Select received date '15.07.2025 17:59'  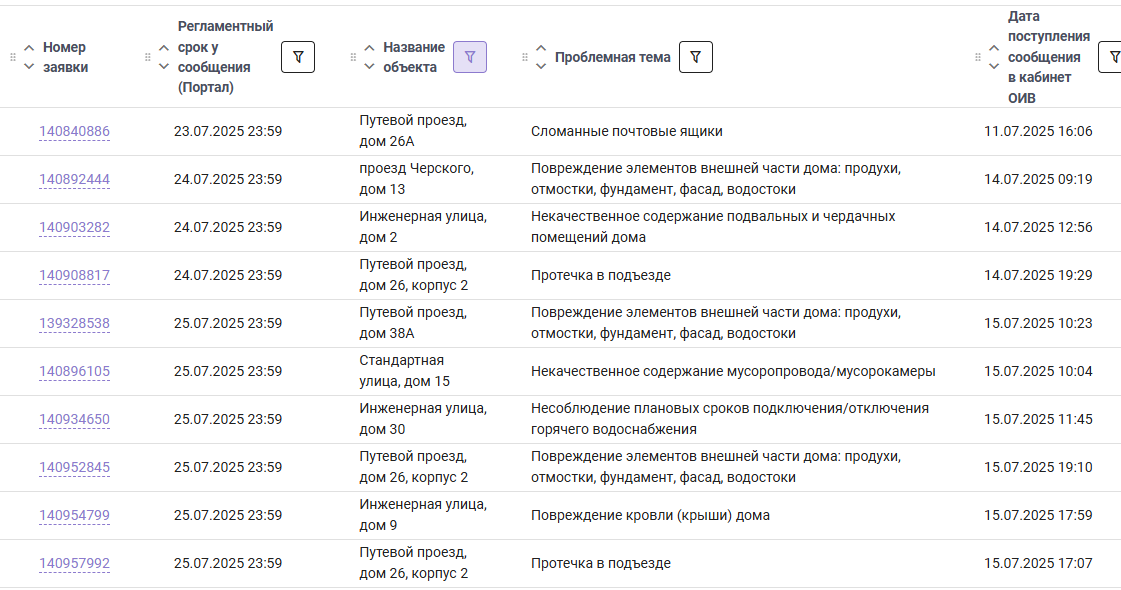click(1038, 515)
